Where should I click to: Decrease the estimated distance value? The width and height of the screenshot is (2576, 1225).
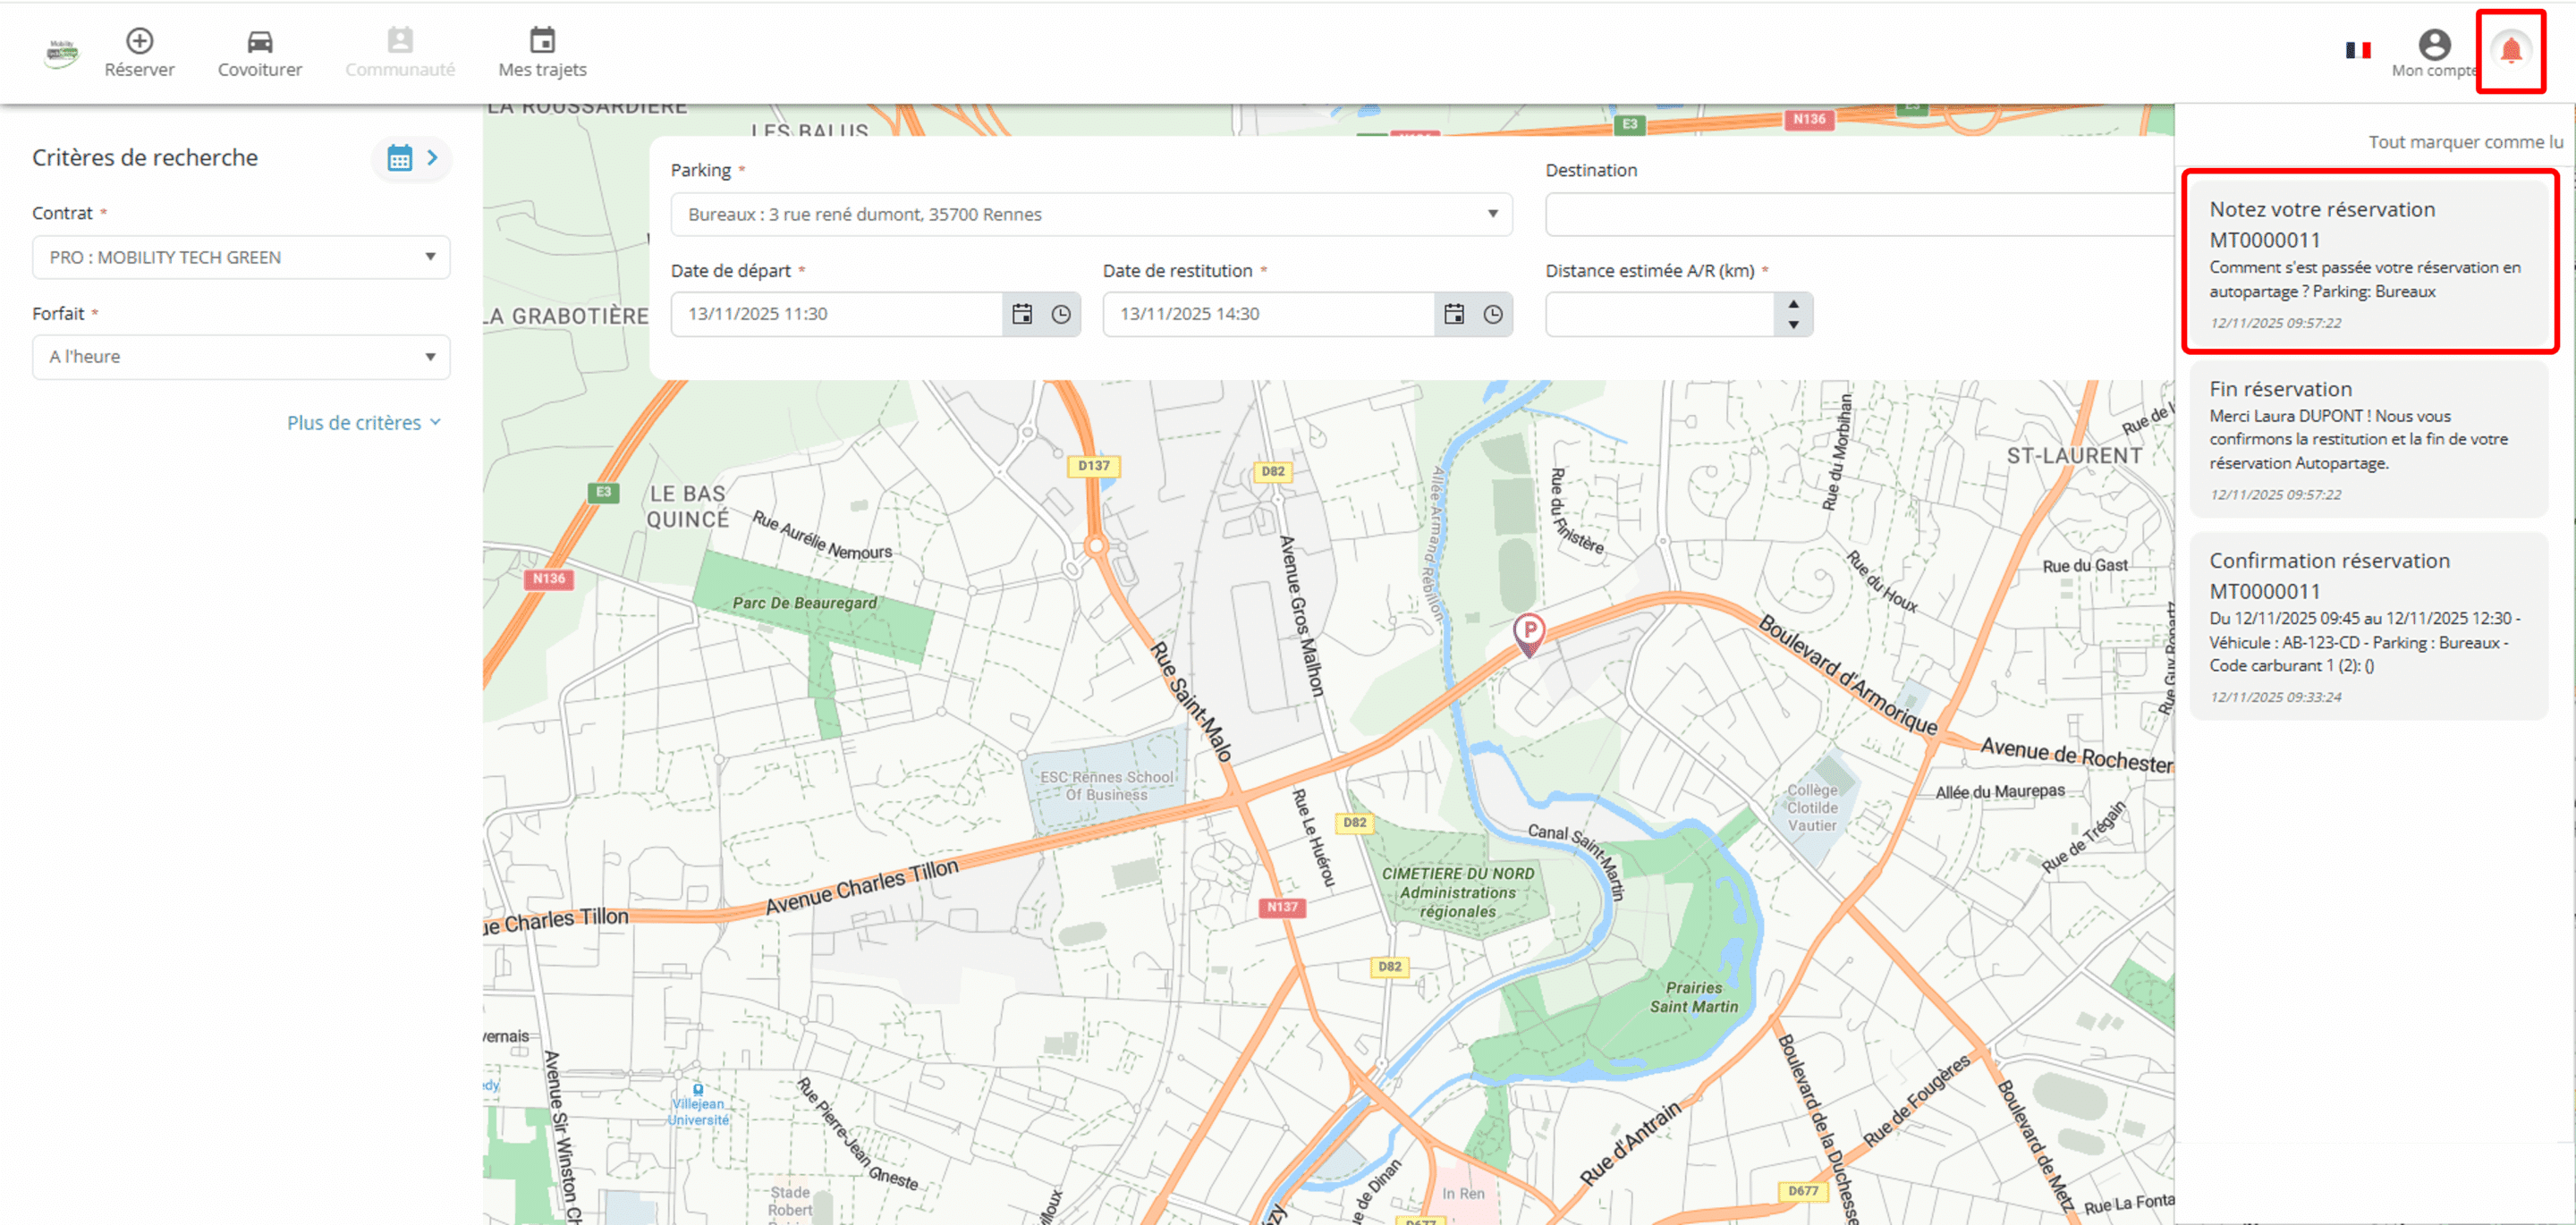pyautogui.click(x=1794, y=325)
